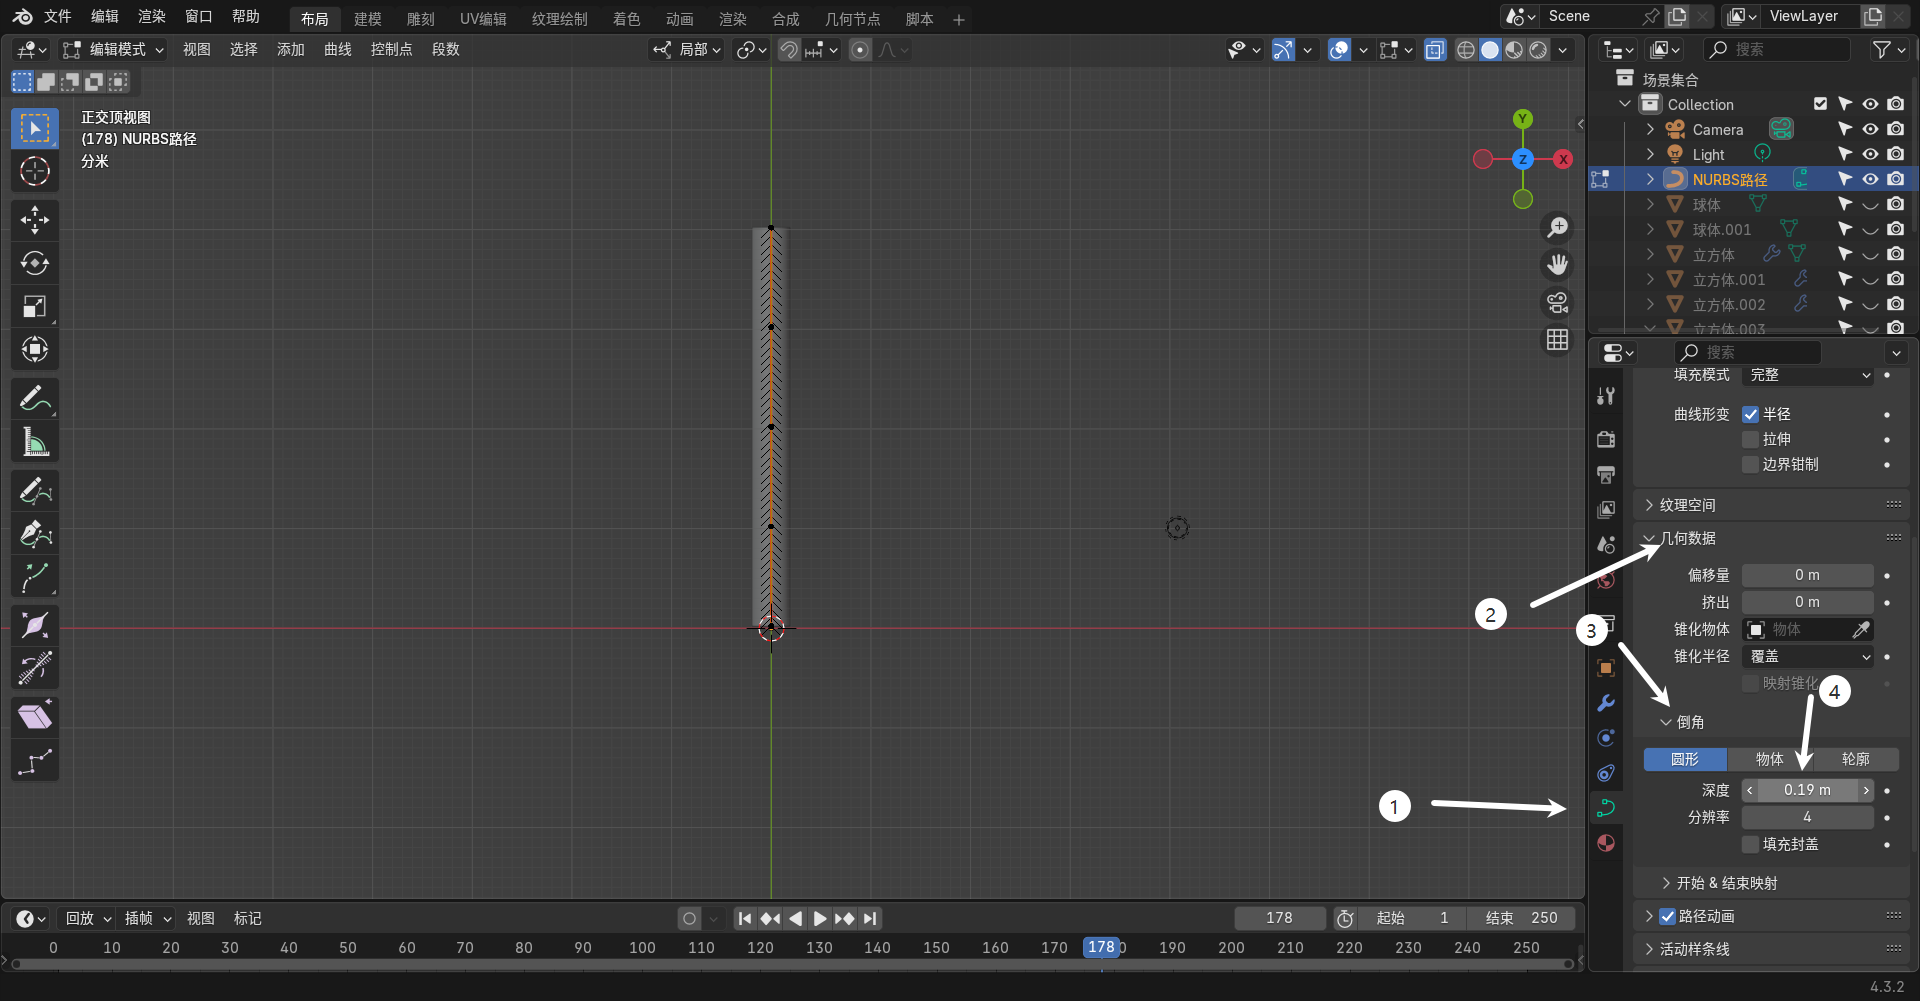
Task: Enable the 拉伸 checkbox
Action: coord(1750,439)
